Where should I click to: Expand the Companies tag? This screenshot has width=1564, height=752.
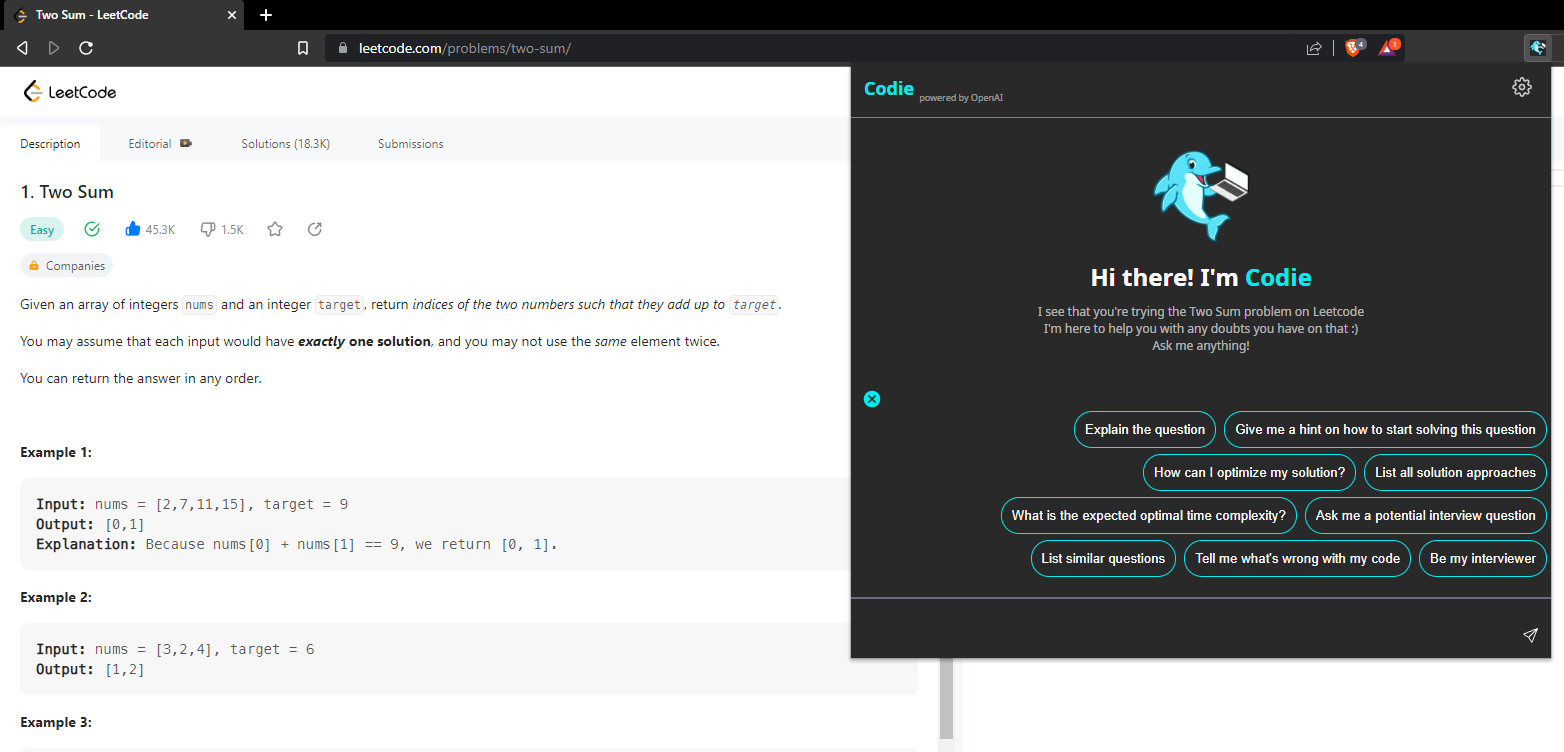(x=67, y=266)
